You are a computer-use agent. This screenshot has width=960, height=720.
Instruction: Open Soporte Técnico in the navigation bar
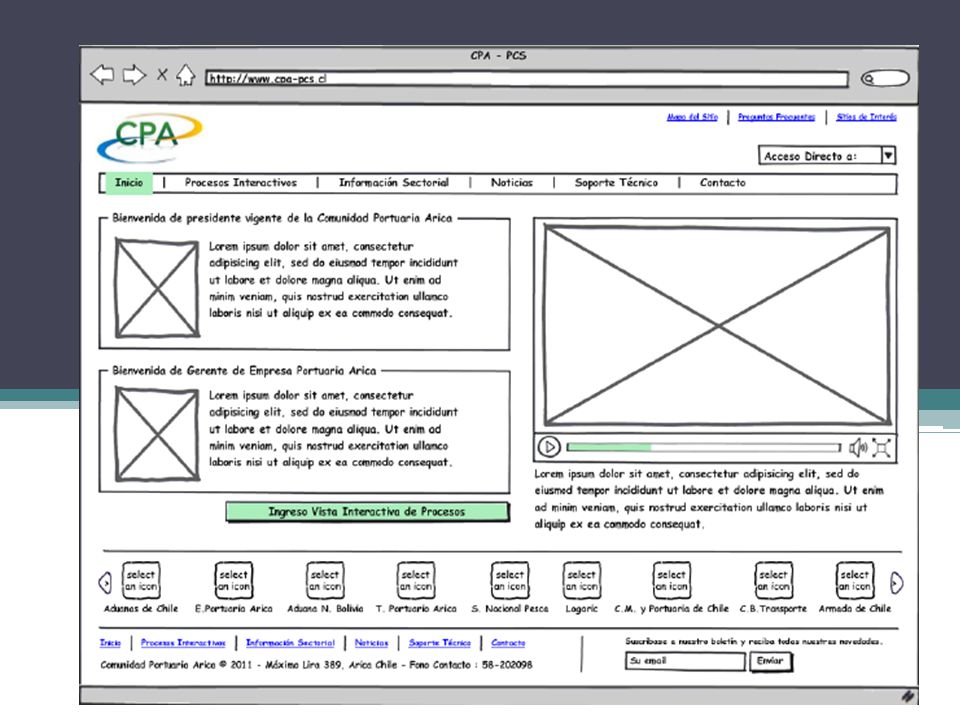click(616, 182)
